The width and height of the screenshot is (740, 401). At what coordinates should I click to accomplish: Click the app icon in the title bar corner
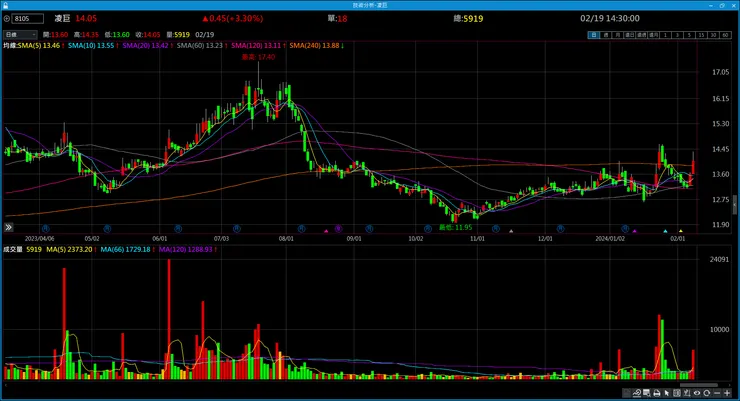coord(5,5)
